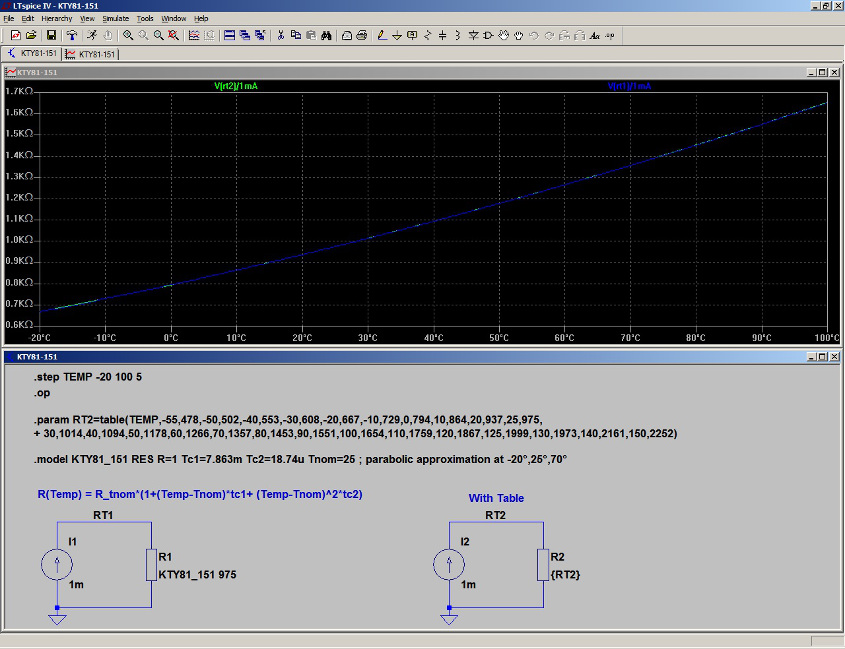Click the Run simulation icon
845x649 pixels.
pos(90,35)
